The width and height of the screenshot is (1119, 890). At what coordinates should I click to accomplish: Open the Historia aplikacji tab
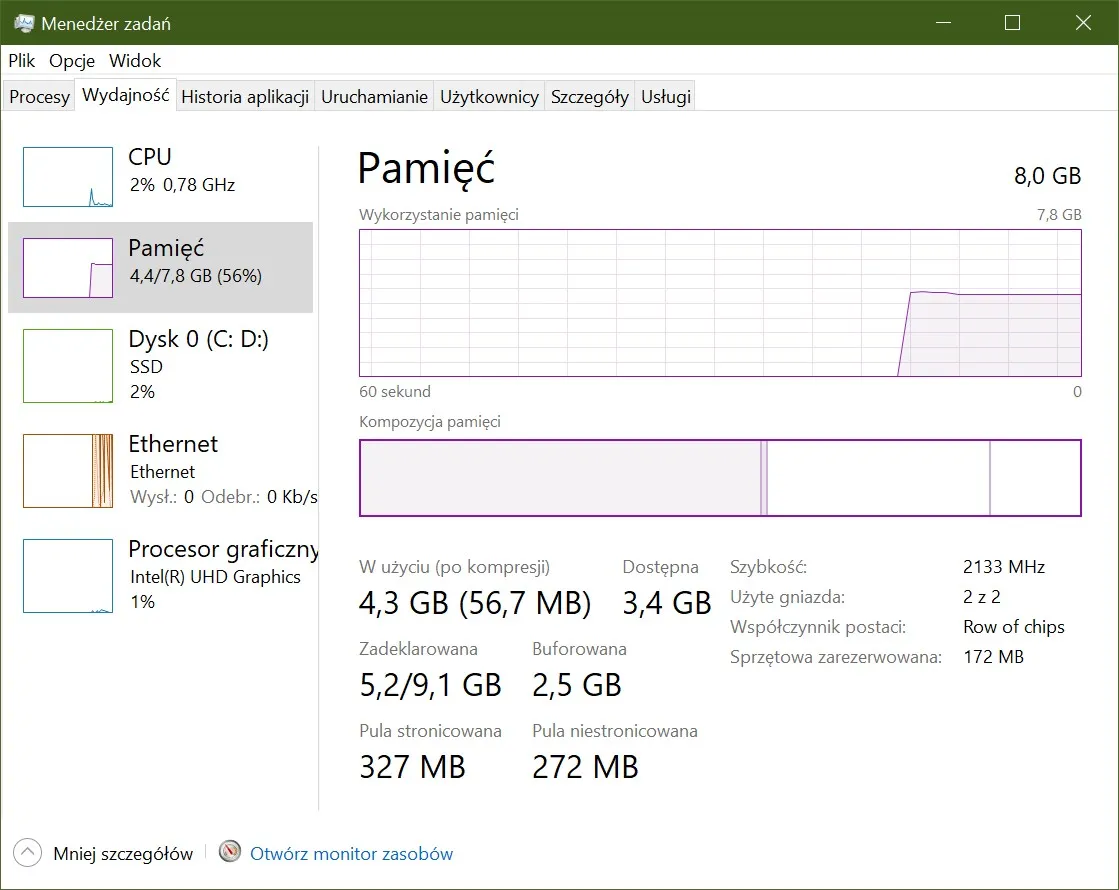click(245, 95)
